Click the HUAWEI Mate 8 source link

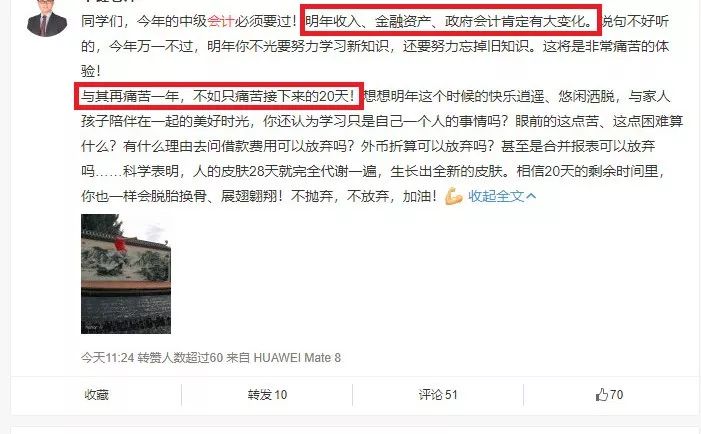click(x=297, y=358)
